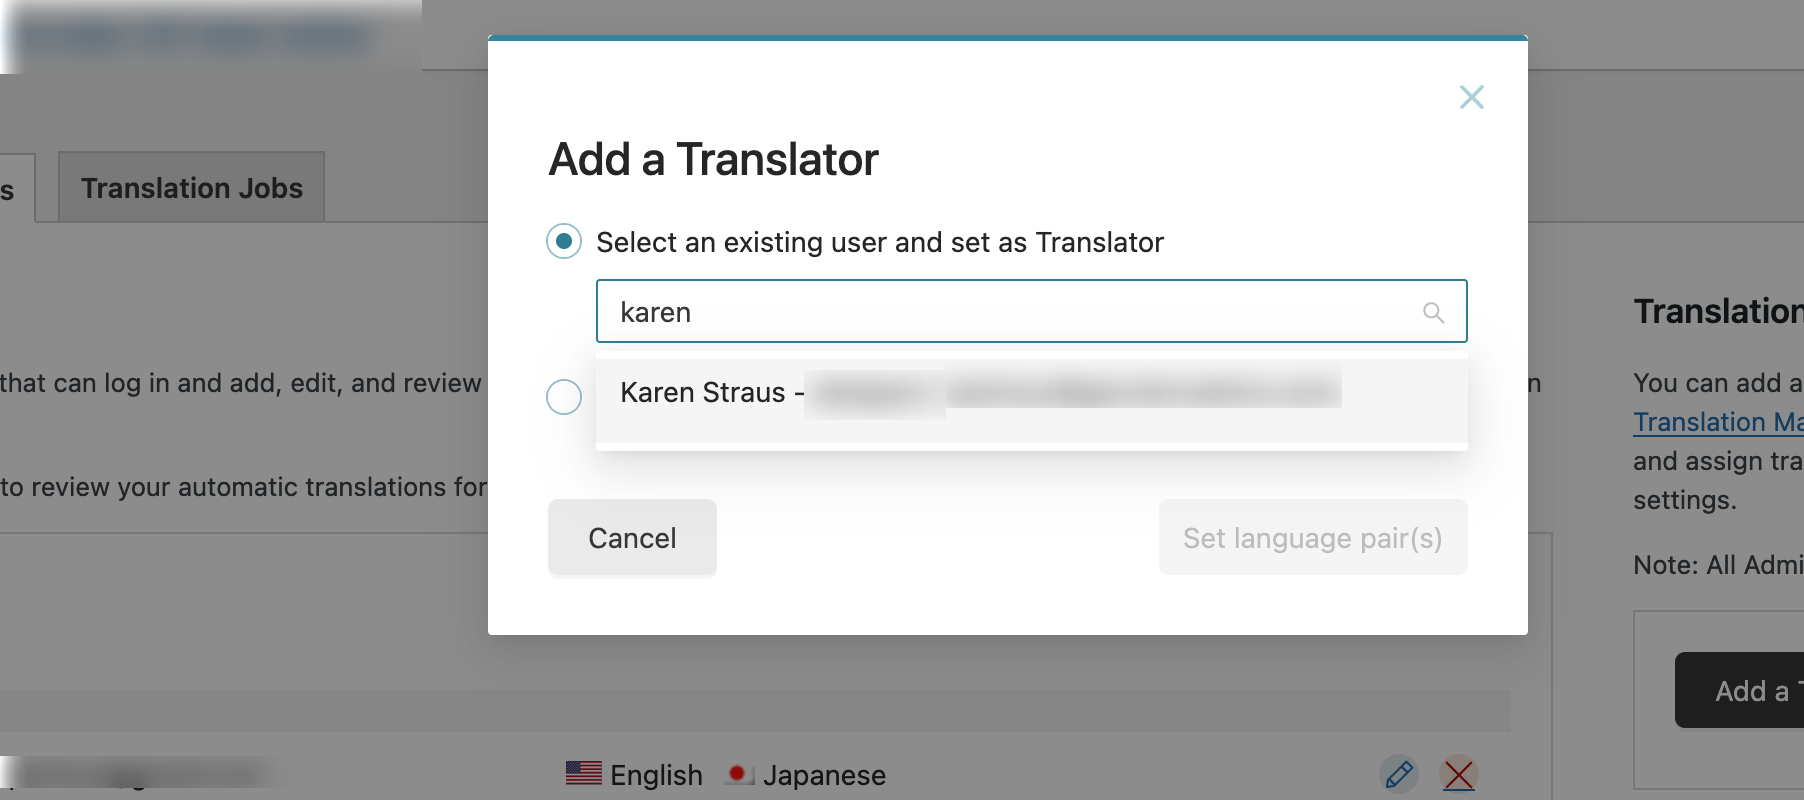Click the Set language pair(s) button
1804x800 pixels.
tap(1312, 538)
